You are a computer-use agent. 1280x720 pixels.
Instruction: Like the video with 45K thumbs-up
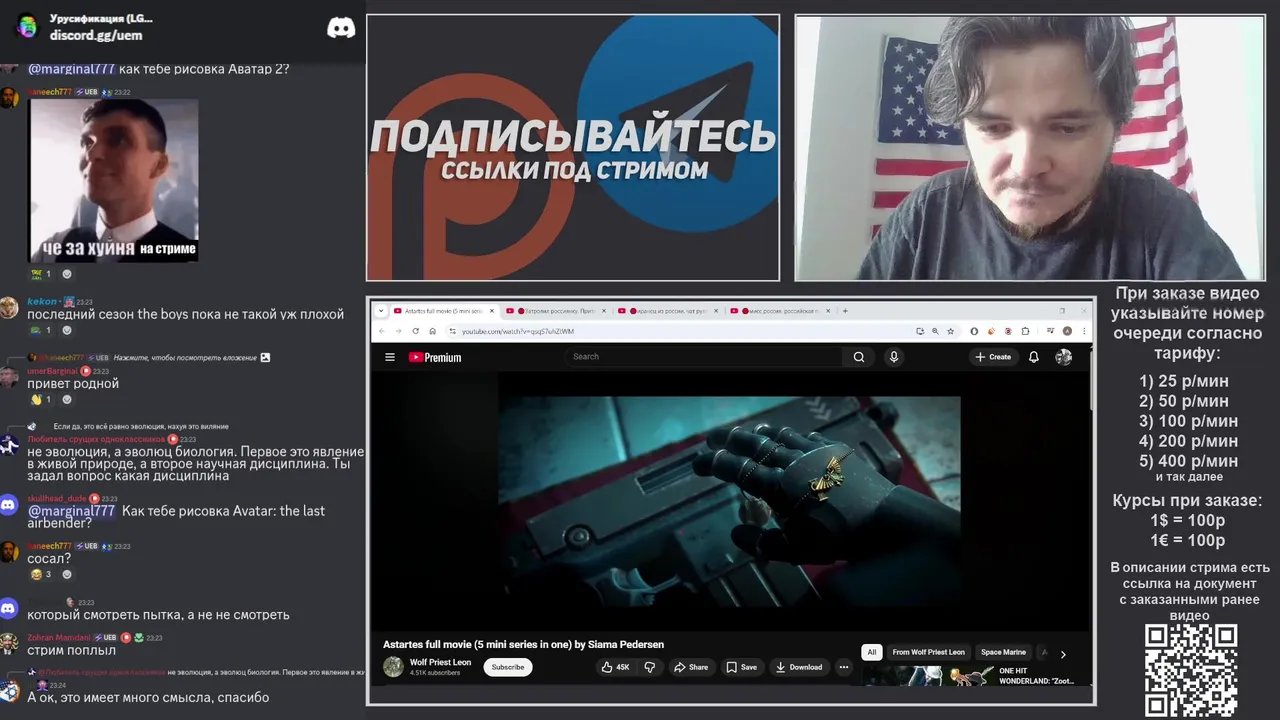pos(615,667)
